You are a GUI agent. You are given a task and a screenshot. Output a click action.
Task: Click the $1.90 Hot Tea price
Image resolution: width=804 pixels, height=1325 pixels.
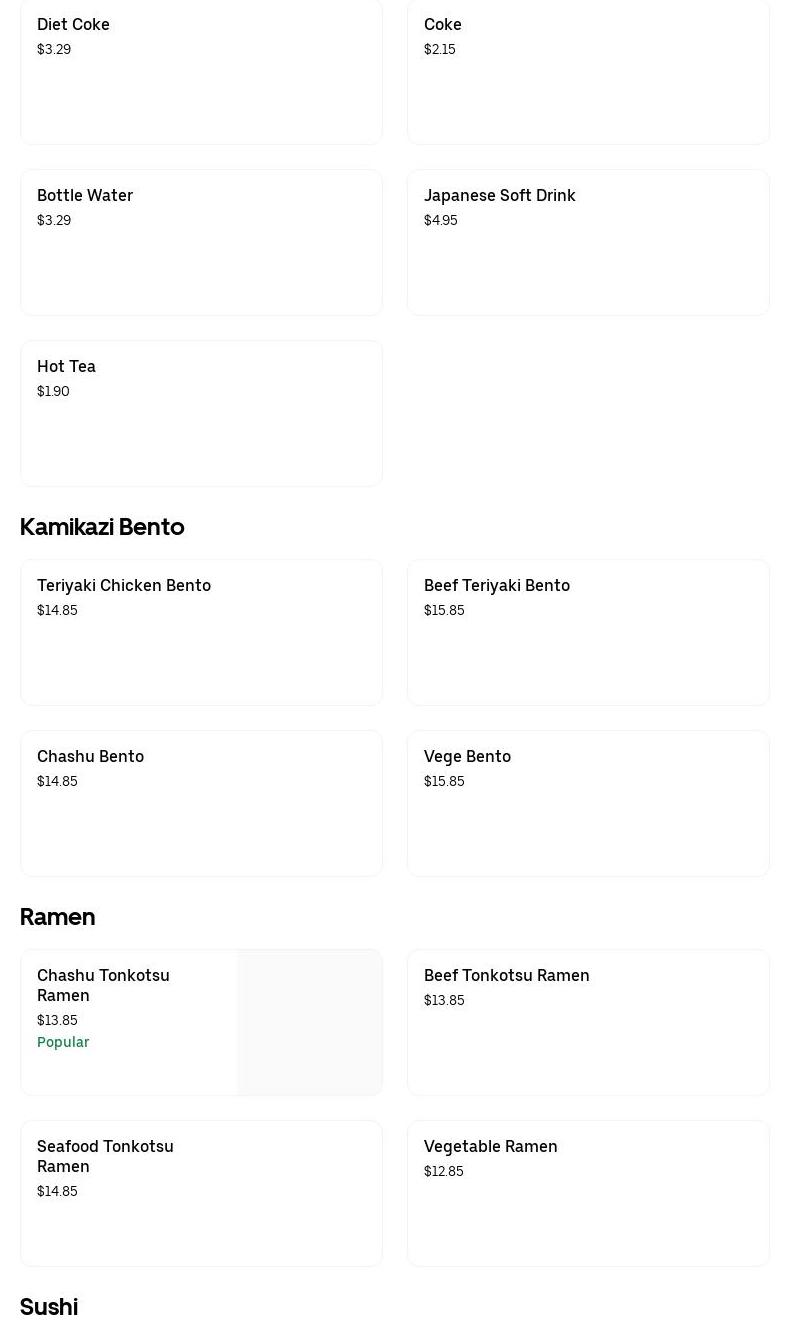[53, 392]
